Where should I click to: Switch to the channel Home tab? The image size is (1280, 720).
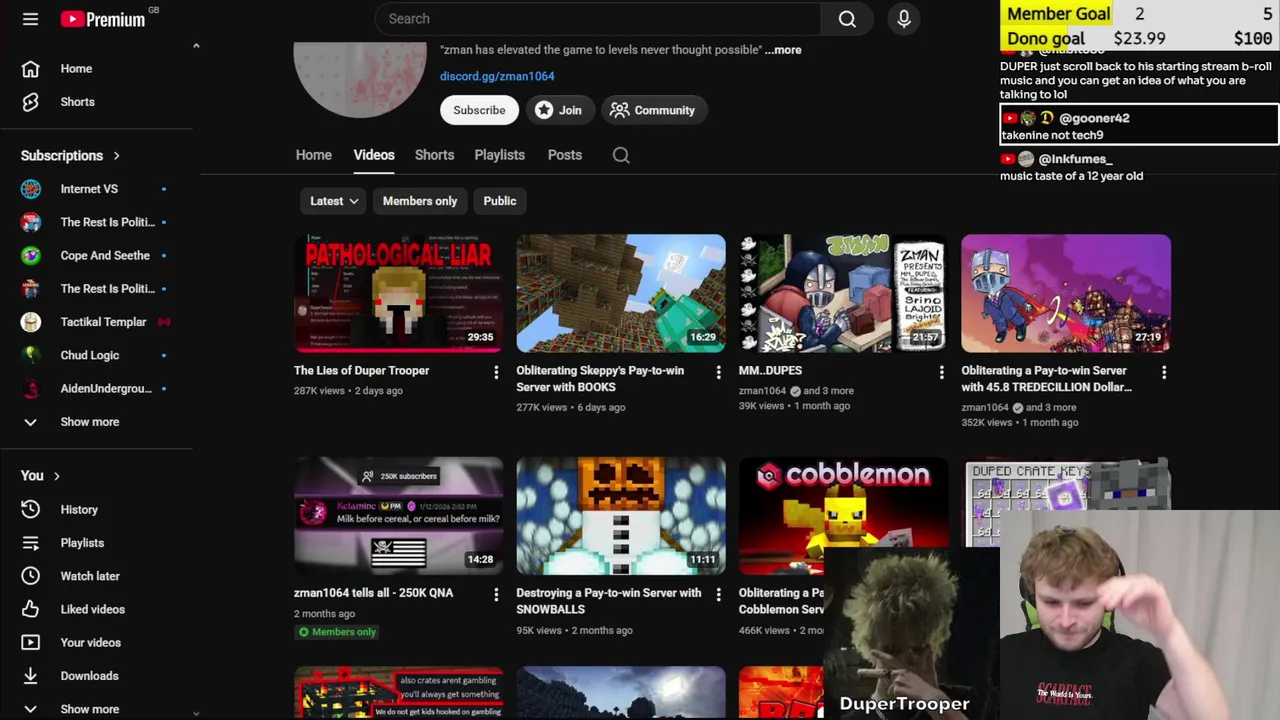(314, 155)
